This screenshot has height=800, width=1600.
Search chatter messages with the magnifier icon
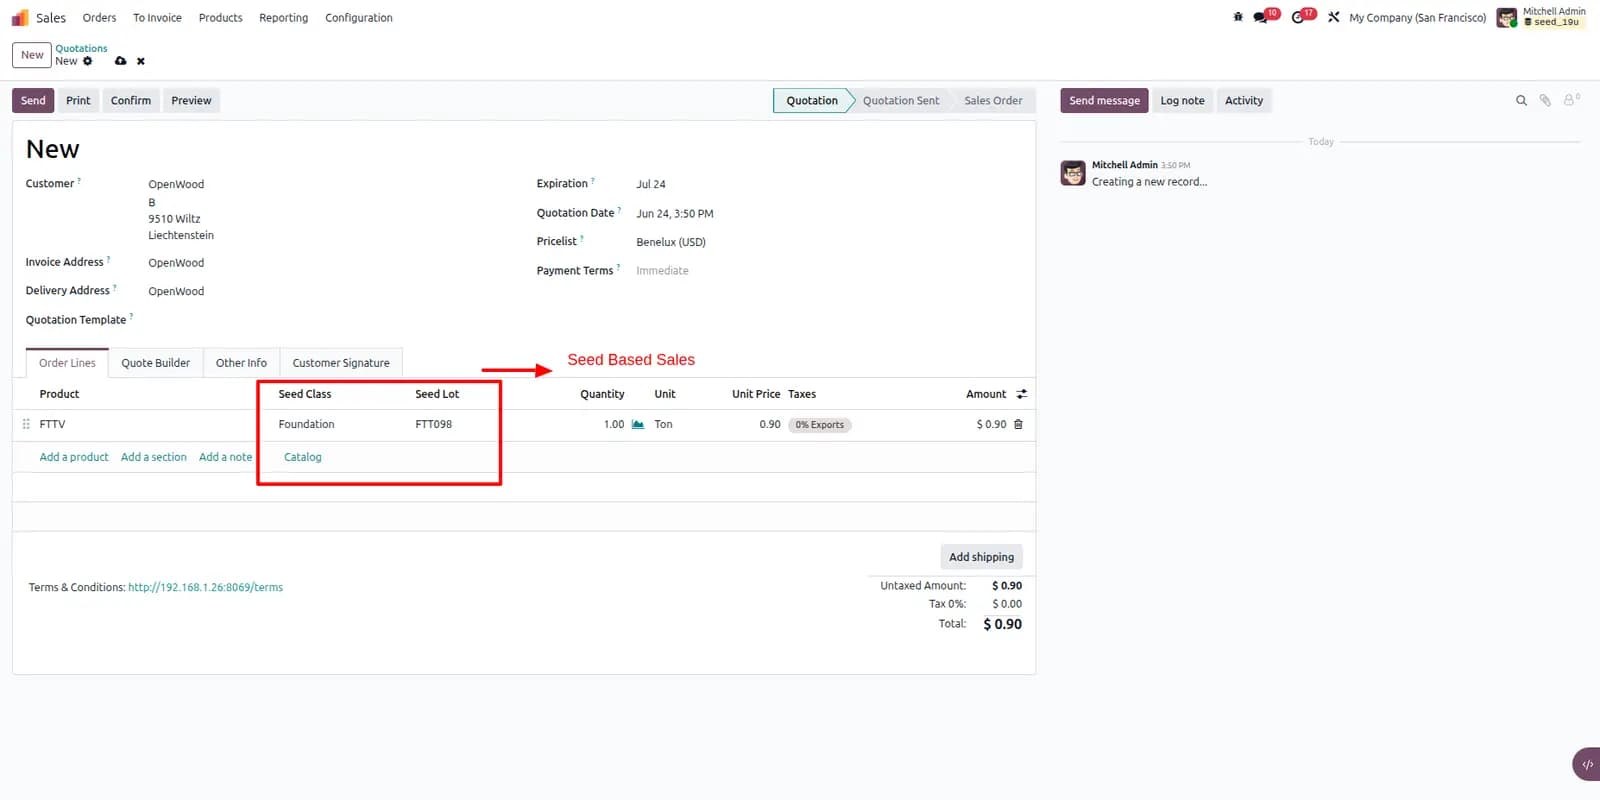1521,100
